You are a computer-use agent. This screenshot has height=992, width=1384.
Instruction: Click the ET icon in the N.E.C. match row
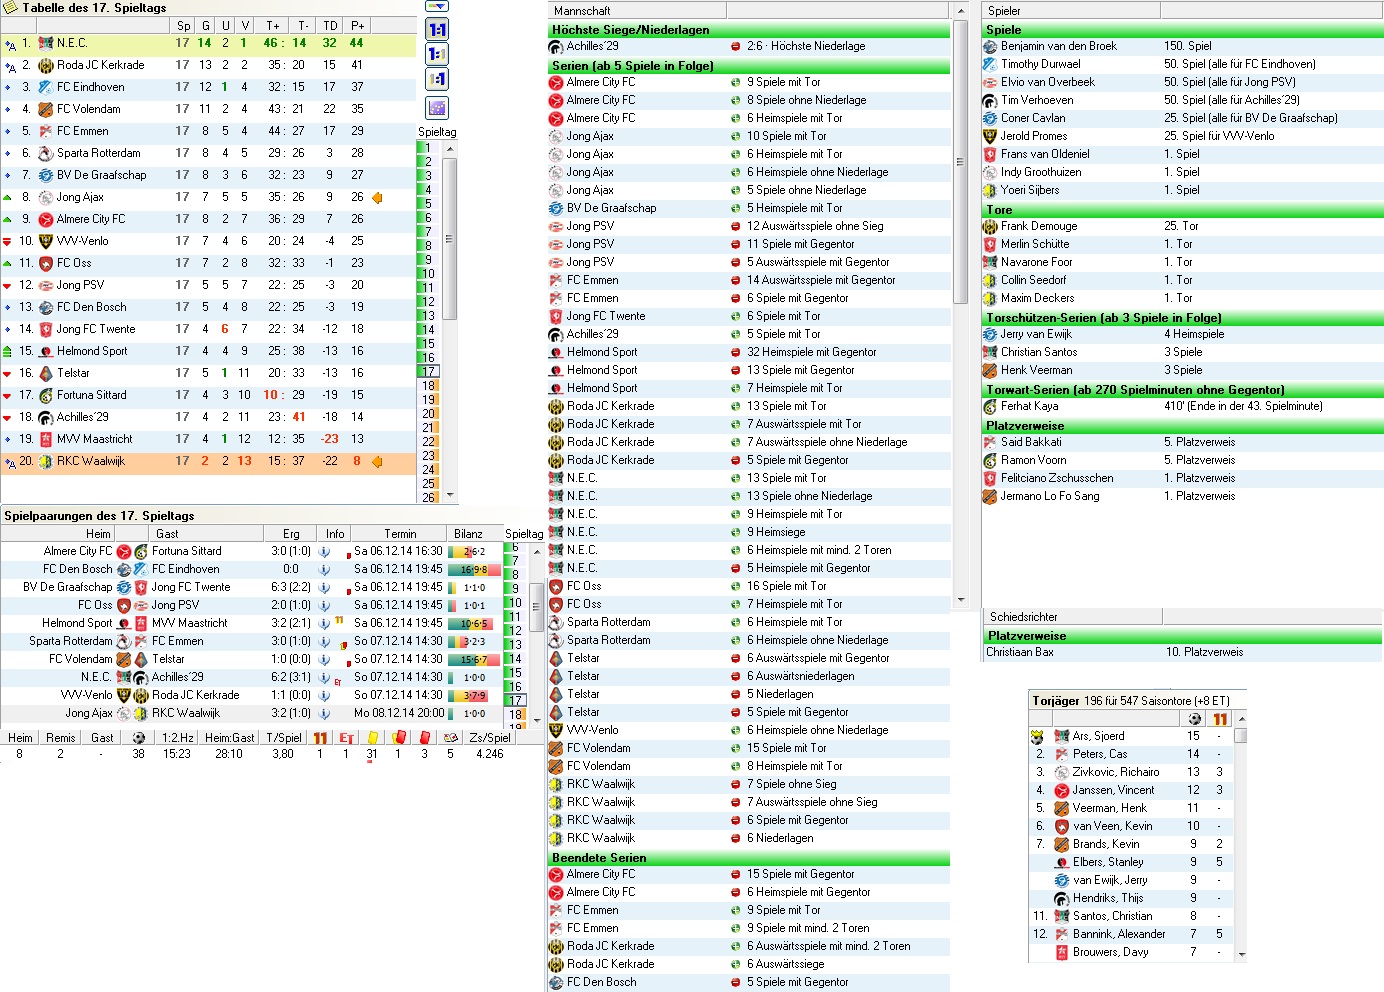tap(338, 681)
